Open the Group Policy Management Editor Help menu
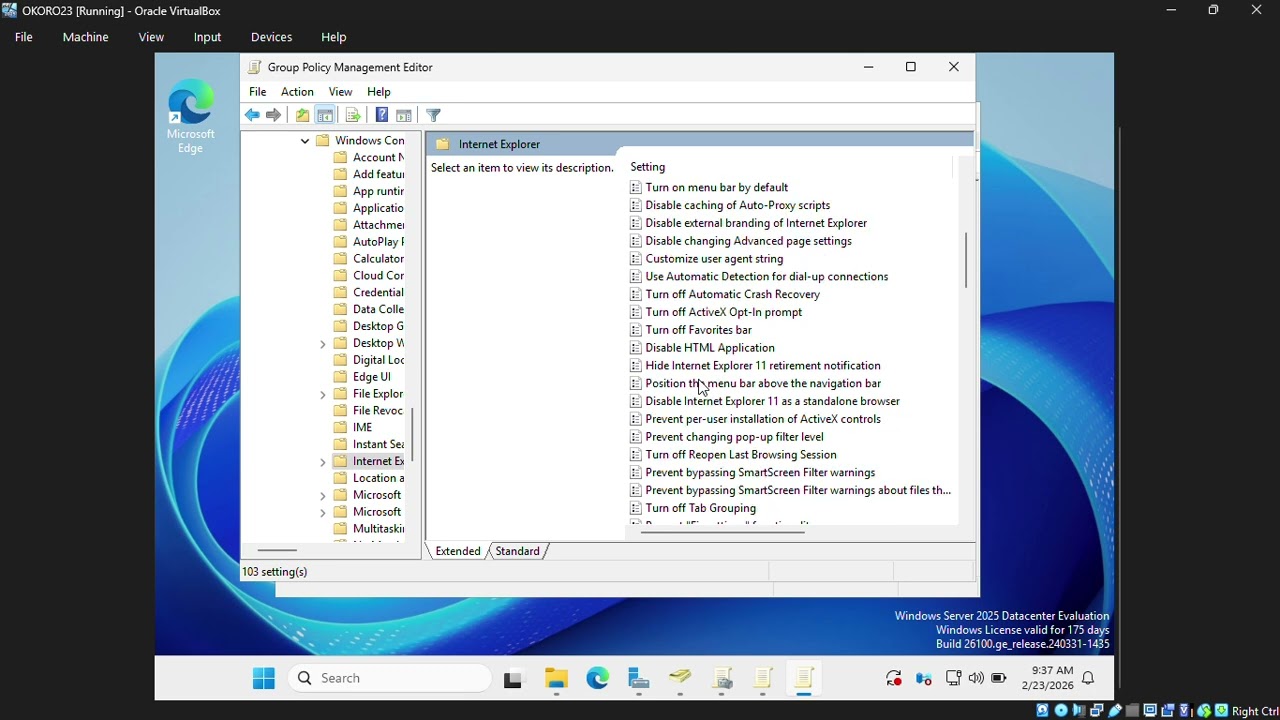The image size is (1280, 720). (378, 92)
